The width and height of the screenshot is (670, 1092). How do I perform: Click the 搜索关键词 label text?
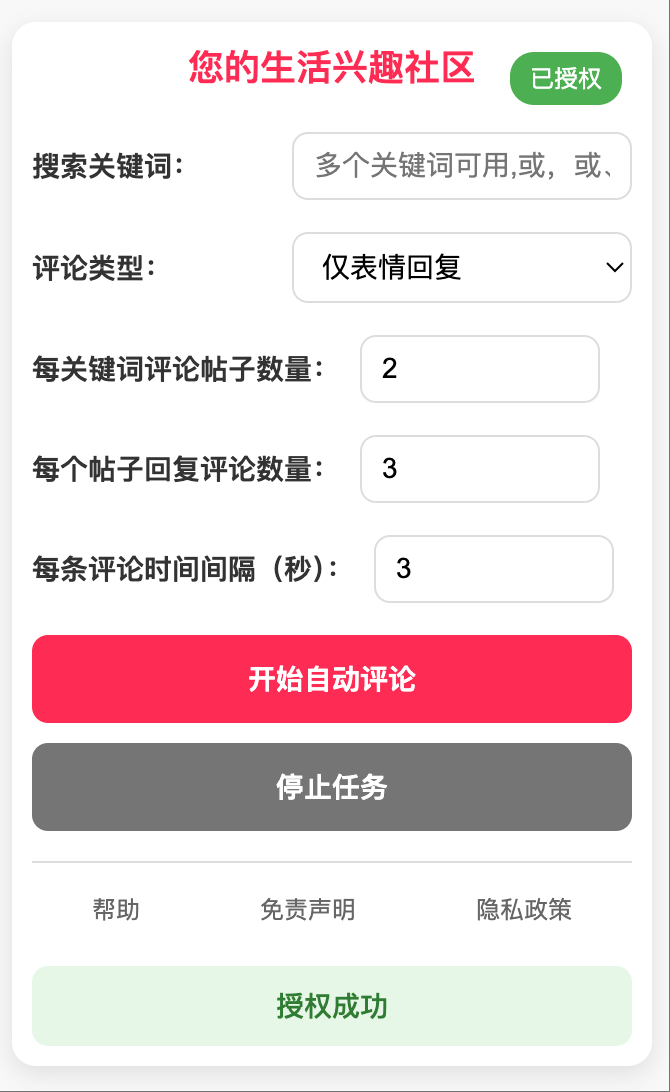point(108,166)
